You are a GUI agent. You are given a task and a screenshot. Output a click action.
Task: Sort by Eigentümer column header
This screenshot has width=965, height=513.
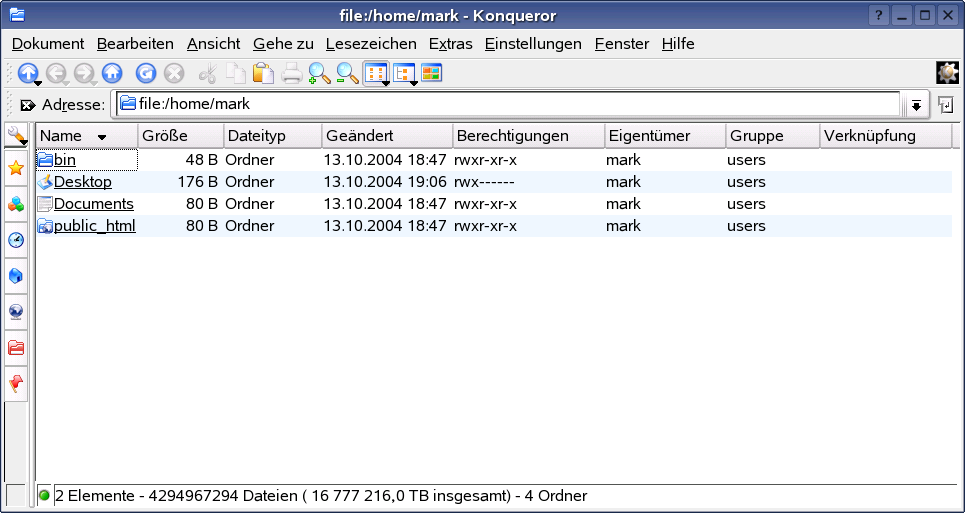pos(666,136)
